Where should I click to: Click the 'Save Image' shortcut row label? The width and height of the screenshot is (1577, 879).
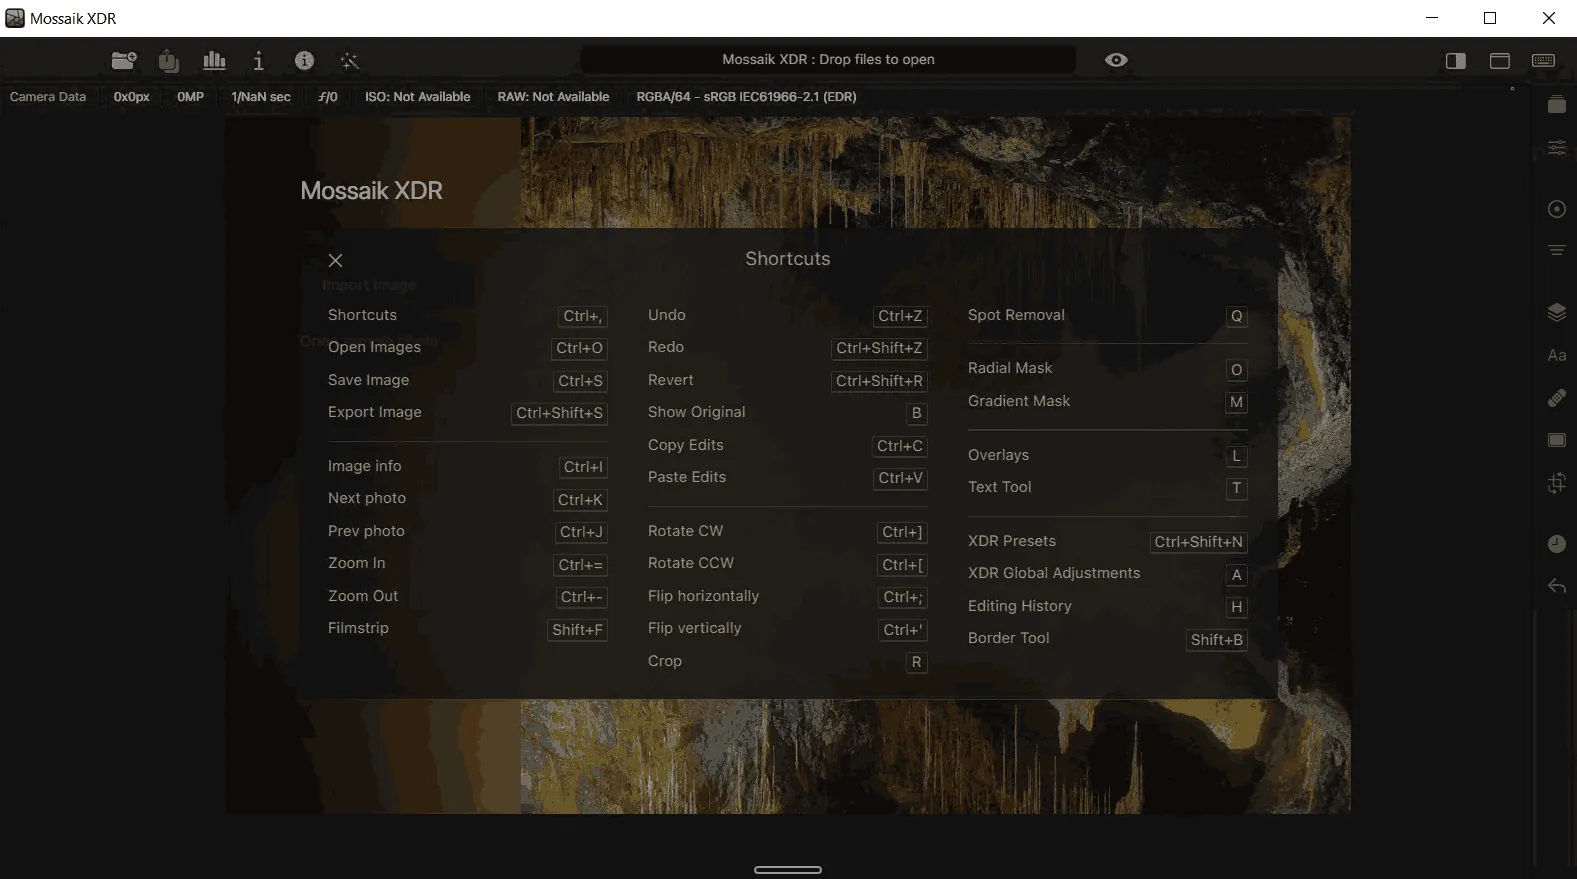pos(368,380)
